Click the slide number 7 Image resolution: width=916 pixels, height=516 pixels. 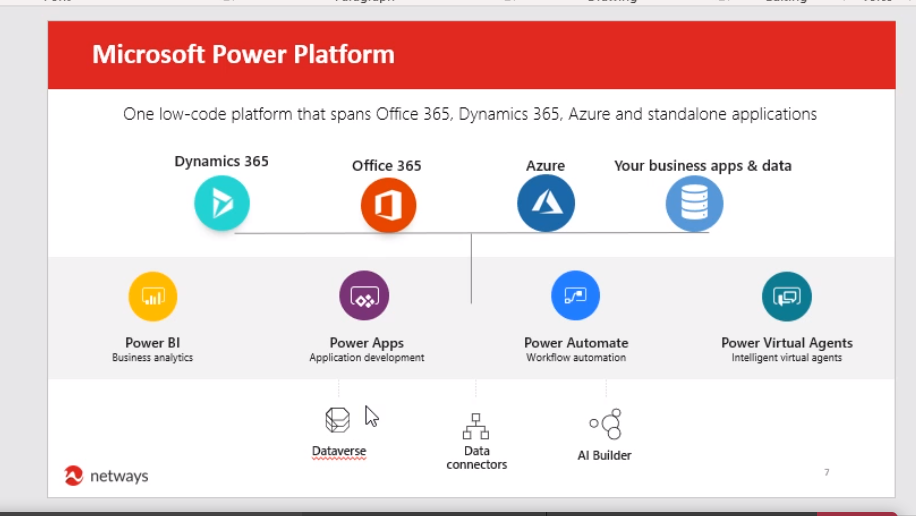click(x=826, y=472)
